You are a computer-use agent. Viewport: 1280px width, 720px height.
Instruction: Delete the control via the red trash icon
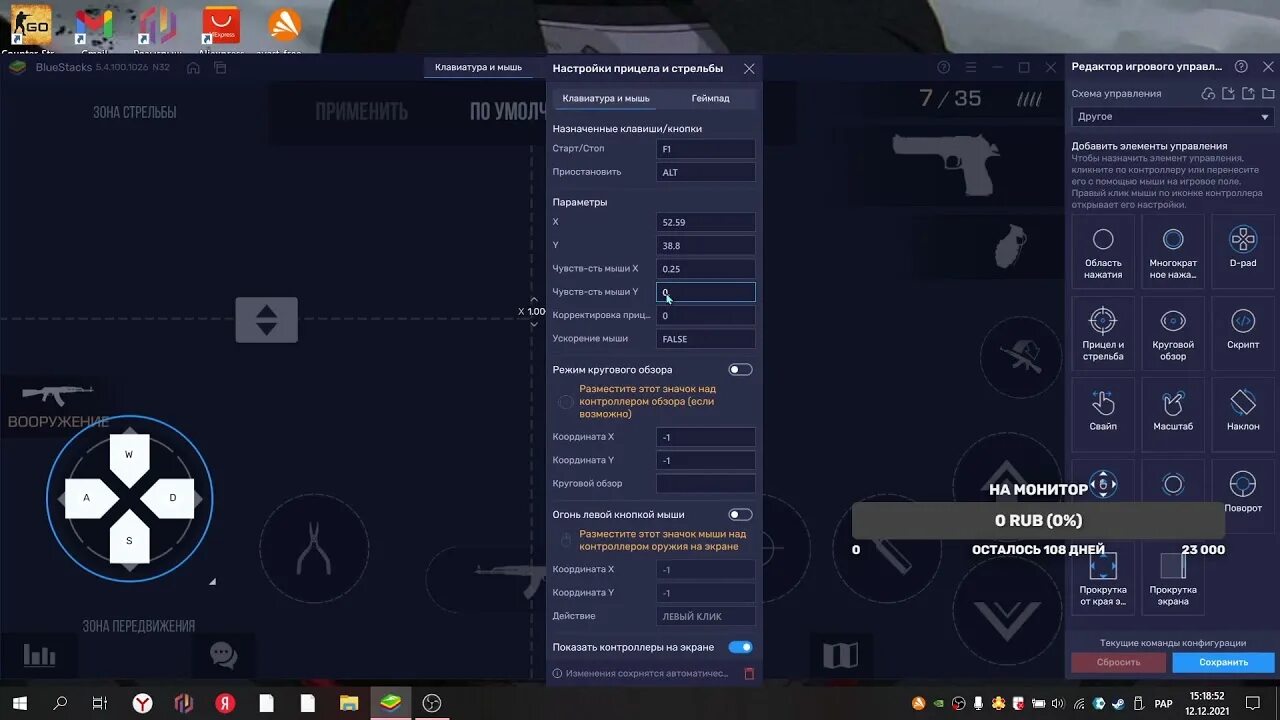pos(749,673)
